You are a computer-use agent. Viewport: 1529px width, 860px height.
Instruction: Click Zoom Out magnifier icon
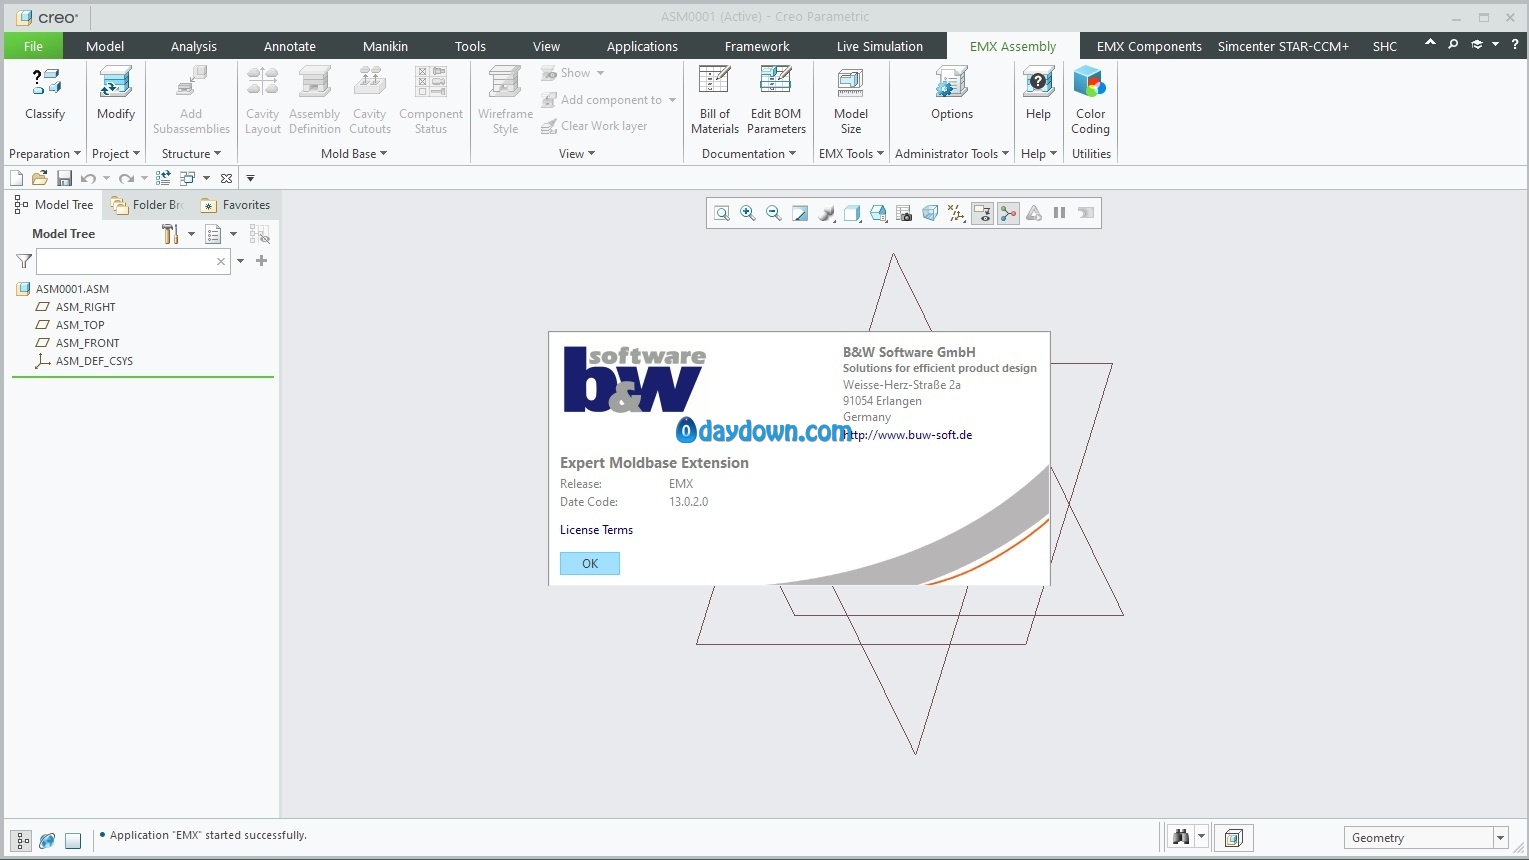(774, 213)
